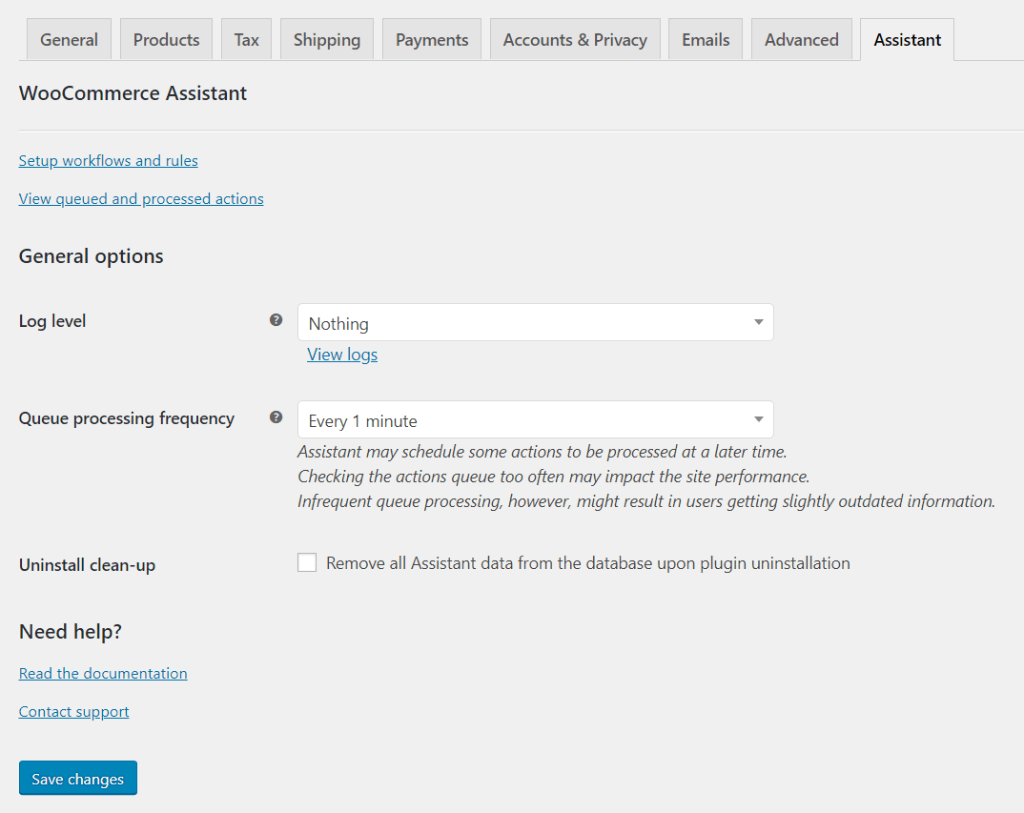
Task: Select the Assistant tab
Action: (907, 40)
